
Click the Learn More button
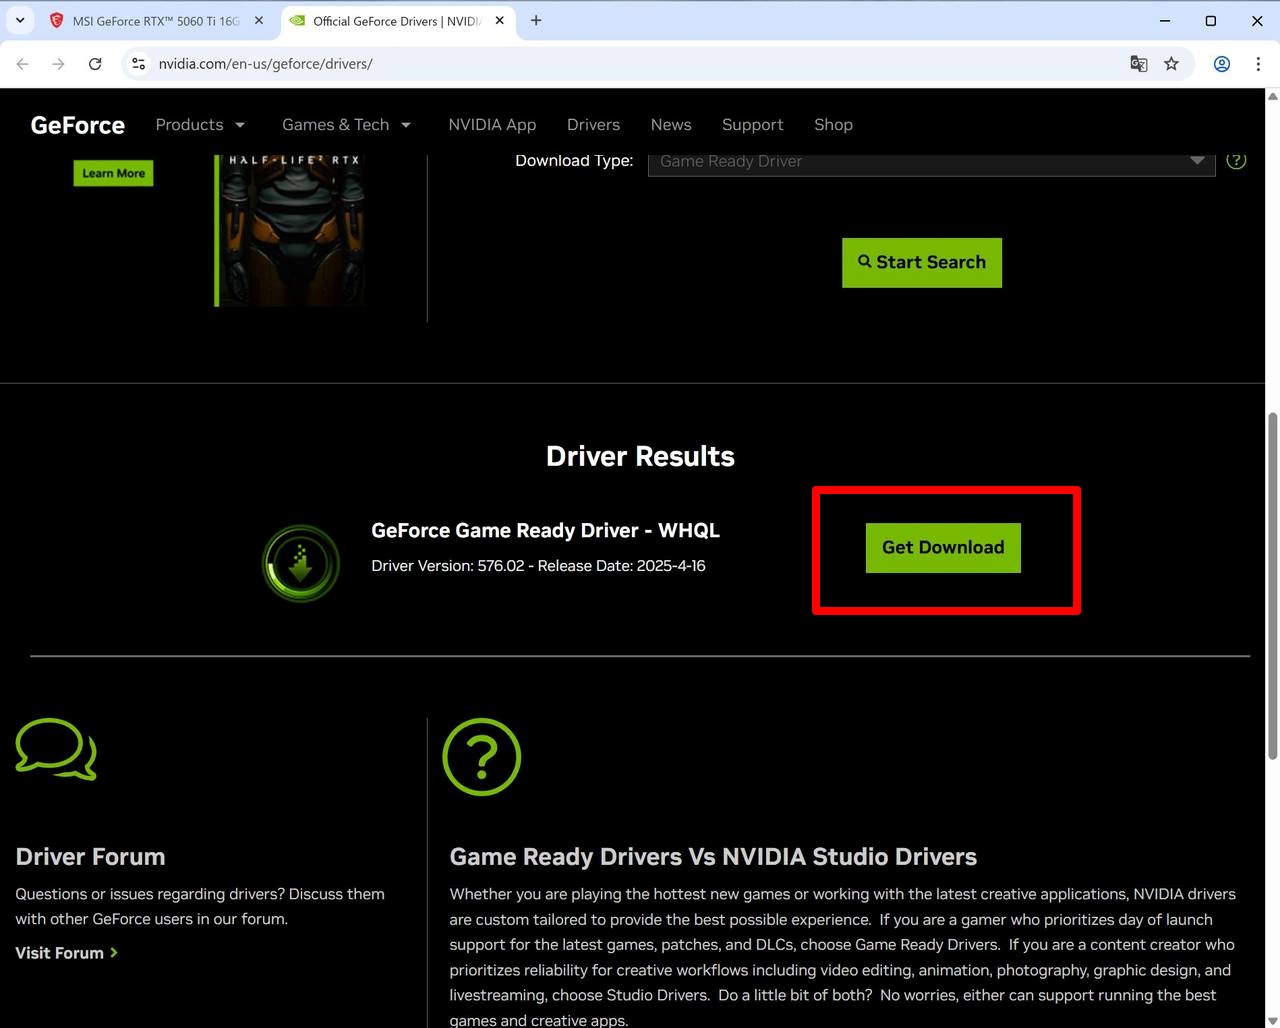pos(113,173)
